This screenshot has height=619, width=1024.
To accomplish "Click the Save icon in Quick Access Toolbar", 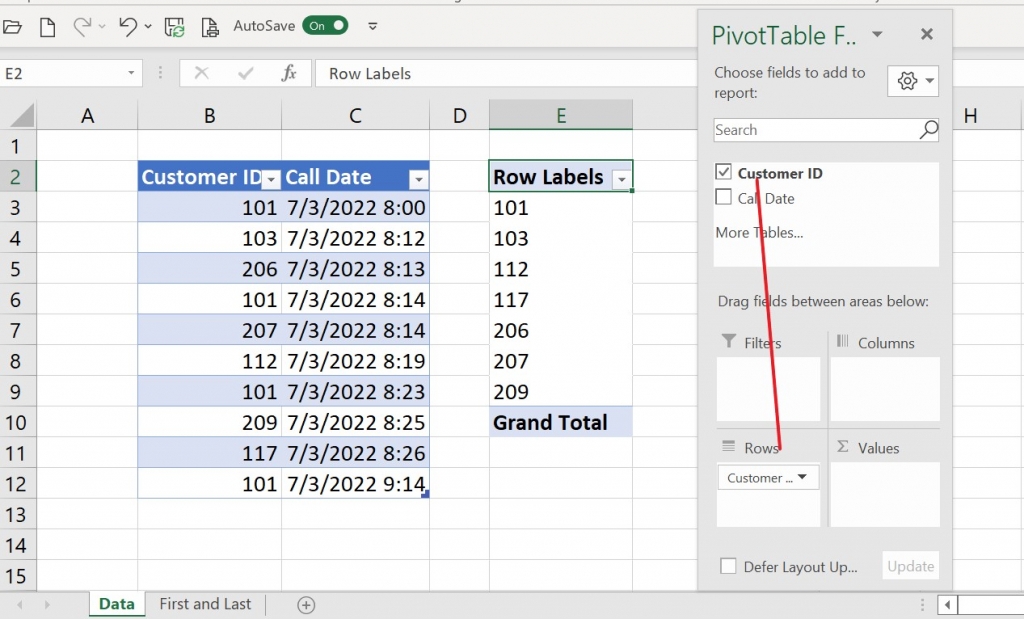I will point(173,26).
